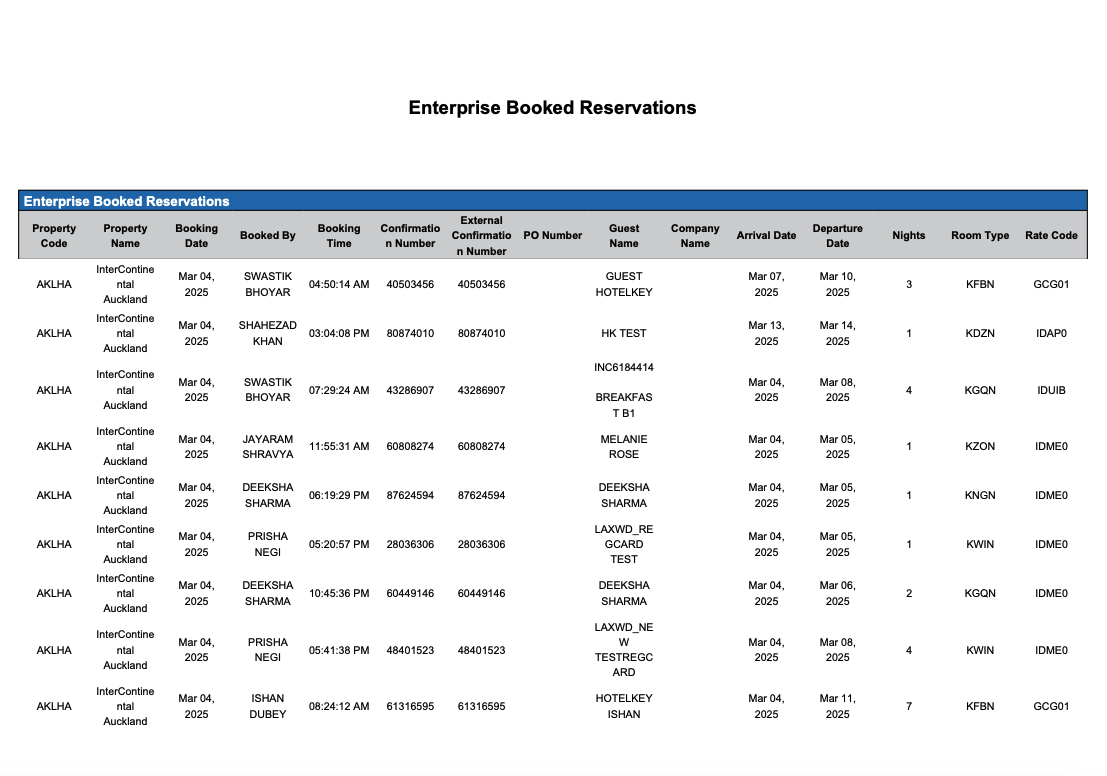This screenshot has width=1107, height=776.
Task: Select the Booked By column header
Action: coord(267,236)
